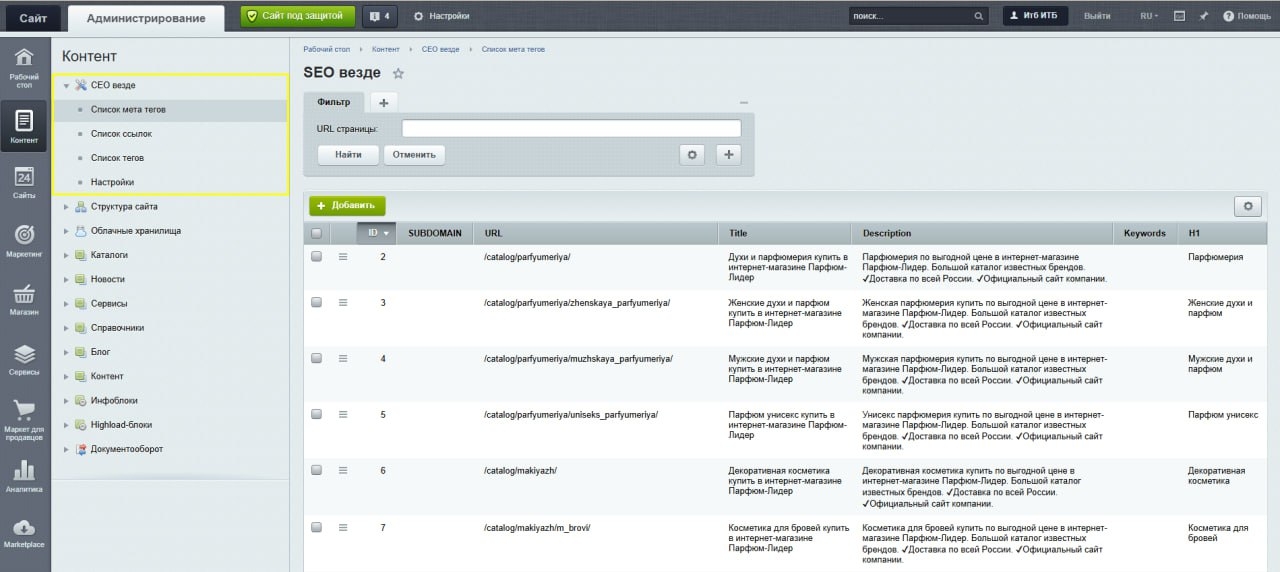Open the Контент sidebar section

25,127
